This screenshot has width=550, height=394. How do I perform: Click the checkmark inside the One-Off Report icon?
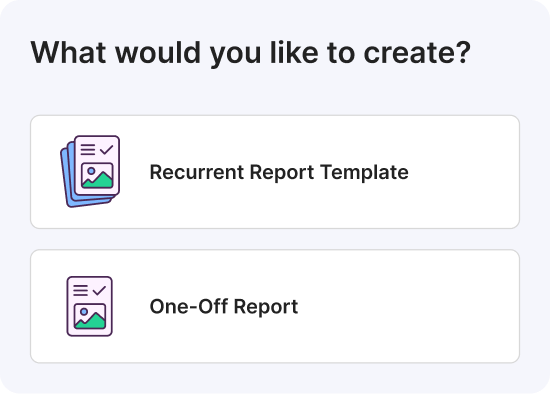coord(99,291)
